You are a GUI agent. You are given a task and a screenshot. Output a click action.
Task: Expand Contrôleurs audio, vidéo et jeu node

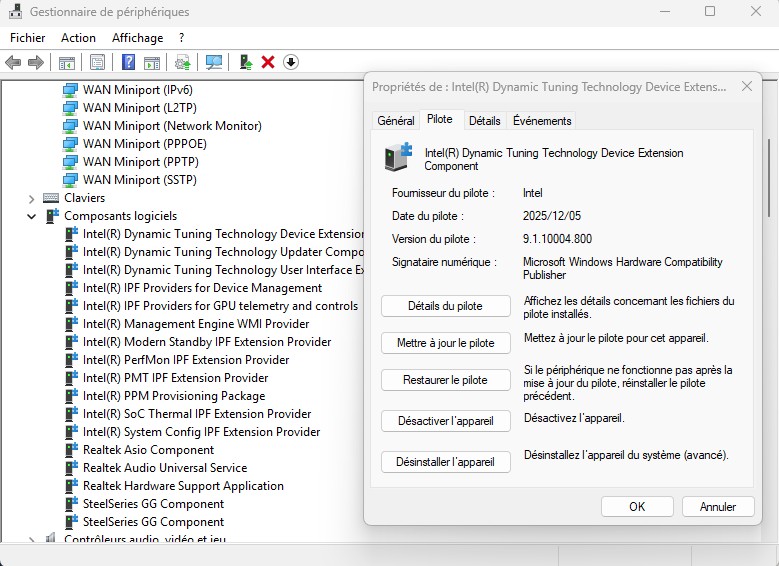(32, 540)
